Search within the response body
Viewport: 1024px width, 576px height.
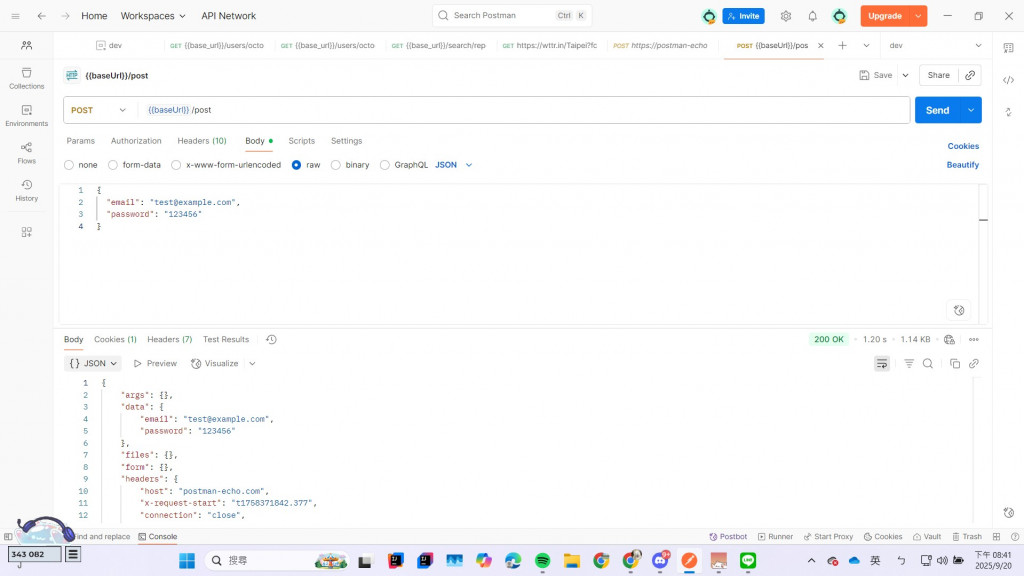(927, 363)
